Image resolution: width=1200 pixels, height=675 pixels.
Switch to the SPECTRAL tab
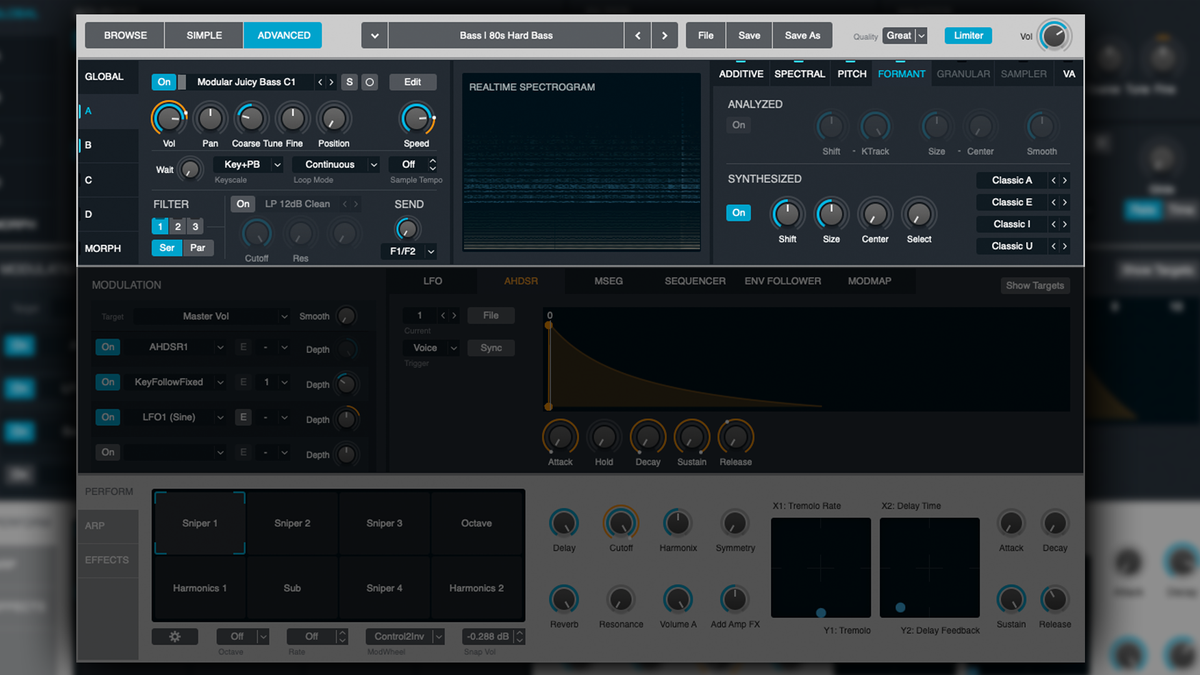pos(799,73)
